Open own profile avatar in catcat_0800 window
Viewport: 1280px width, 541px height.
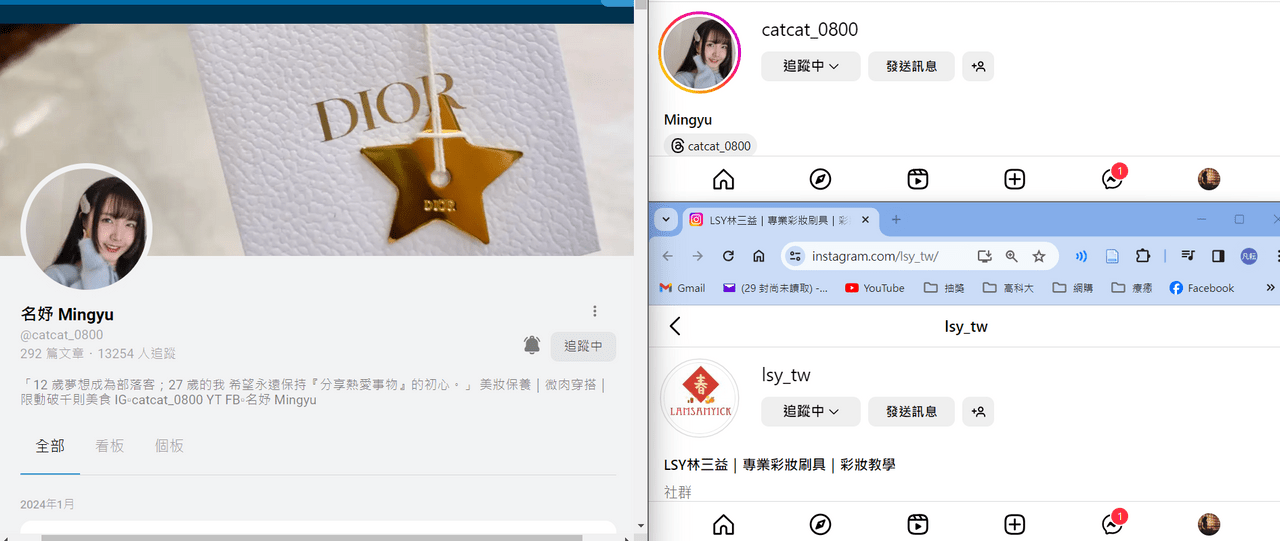[x=1209, y=179]
